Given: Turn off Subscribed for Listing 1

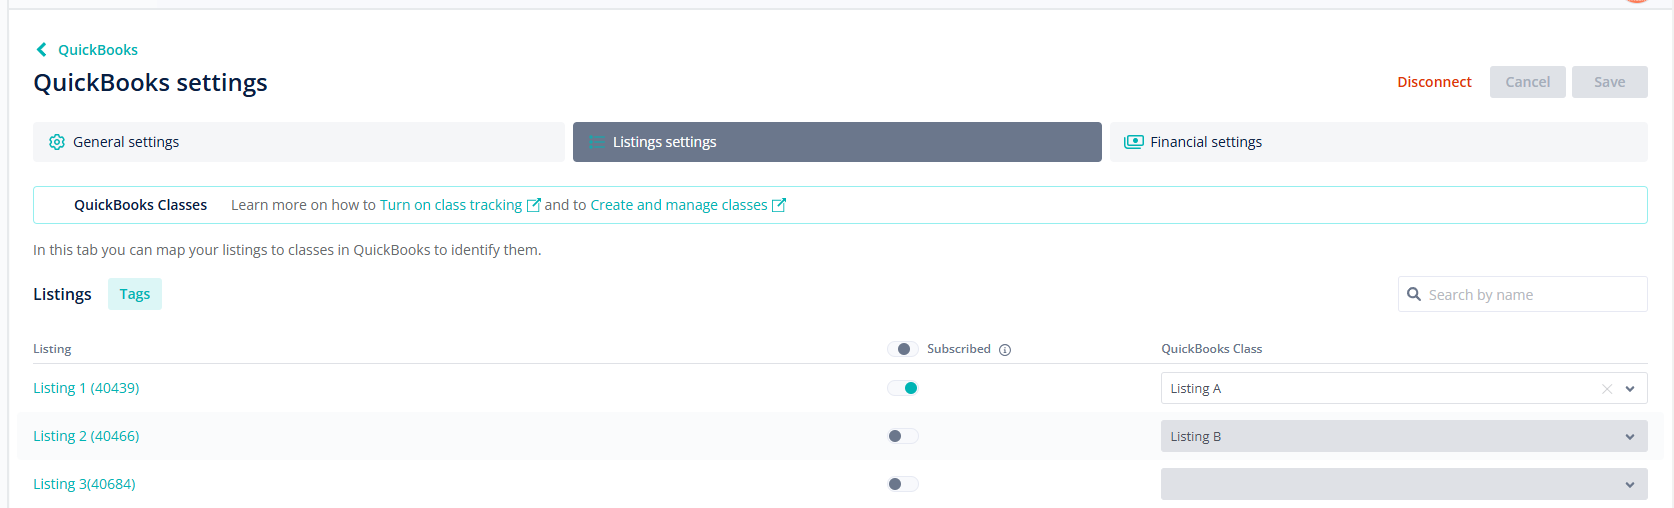Looking at the screenshot, I should (902, 388).
